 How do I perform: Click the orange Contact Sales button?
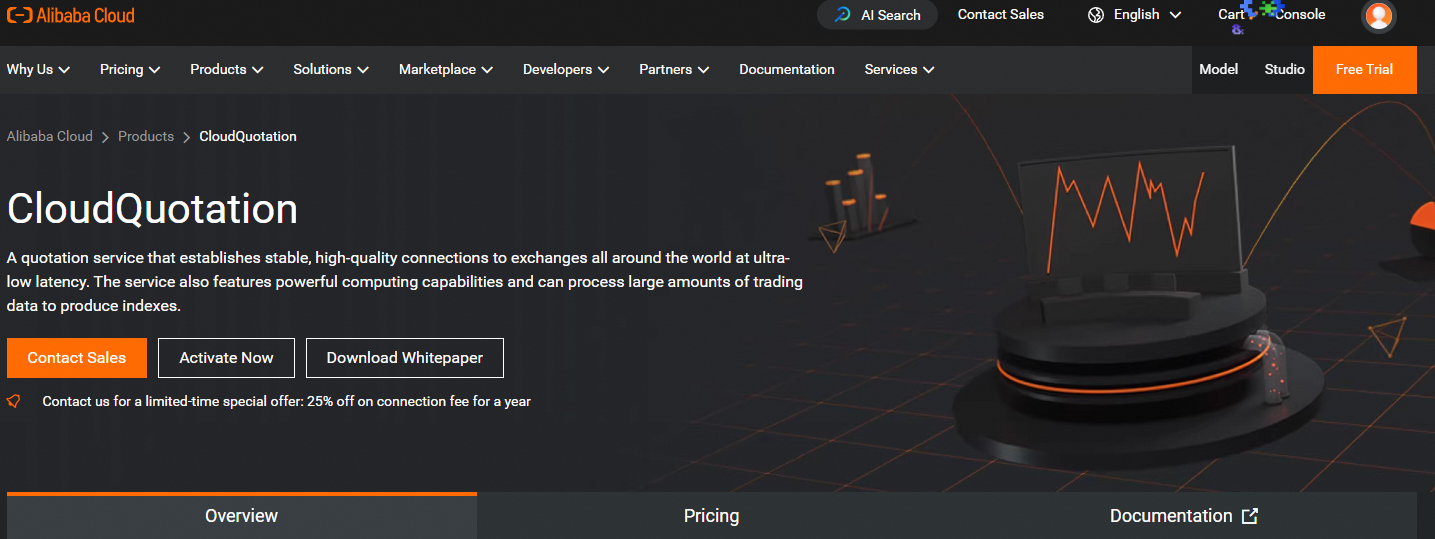[x=77, y=358]
